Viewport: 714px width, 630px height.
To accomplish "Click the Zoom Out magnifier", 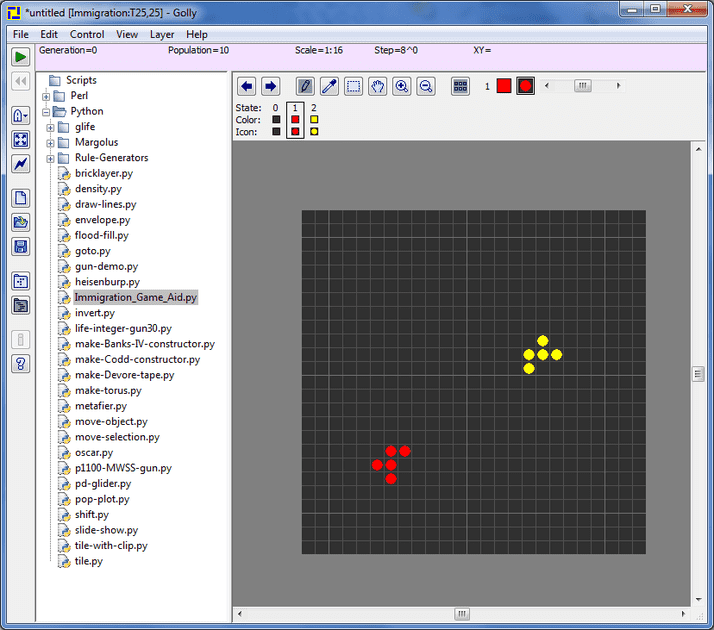I will coord(426,86).
